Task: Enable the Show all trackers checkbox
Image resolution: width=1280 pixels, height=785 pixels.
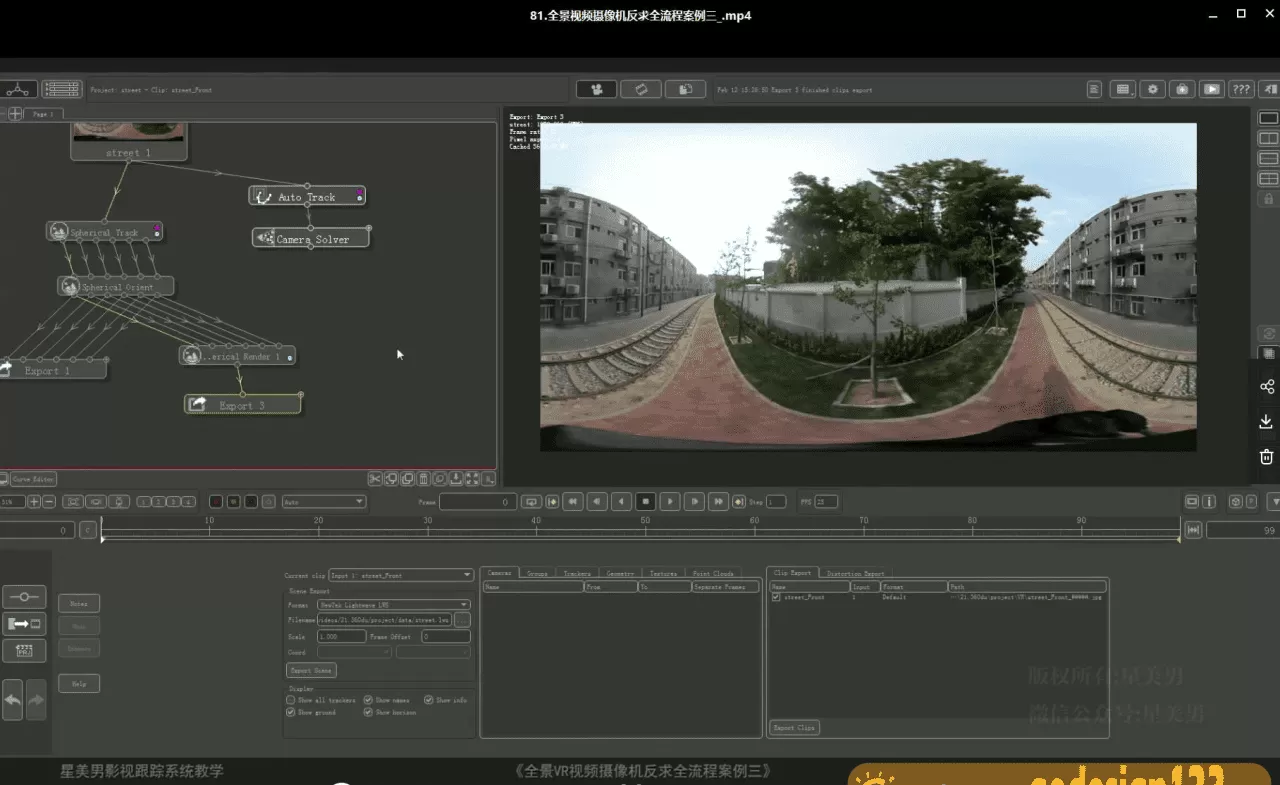Action: coord(291,700)
